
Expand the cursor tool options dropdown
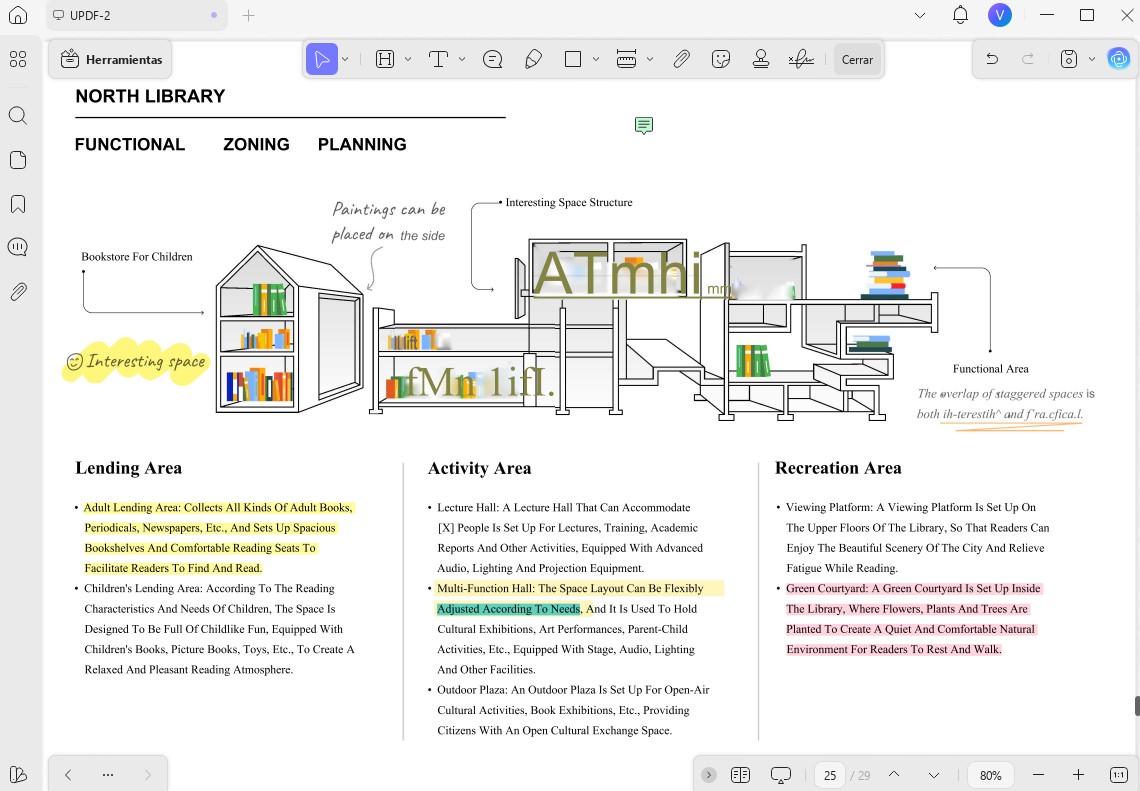tap(345, 59)
